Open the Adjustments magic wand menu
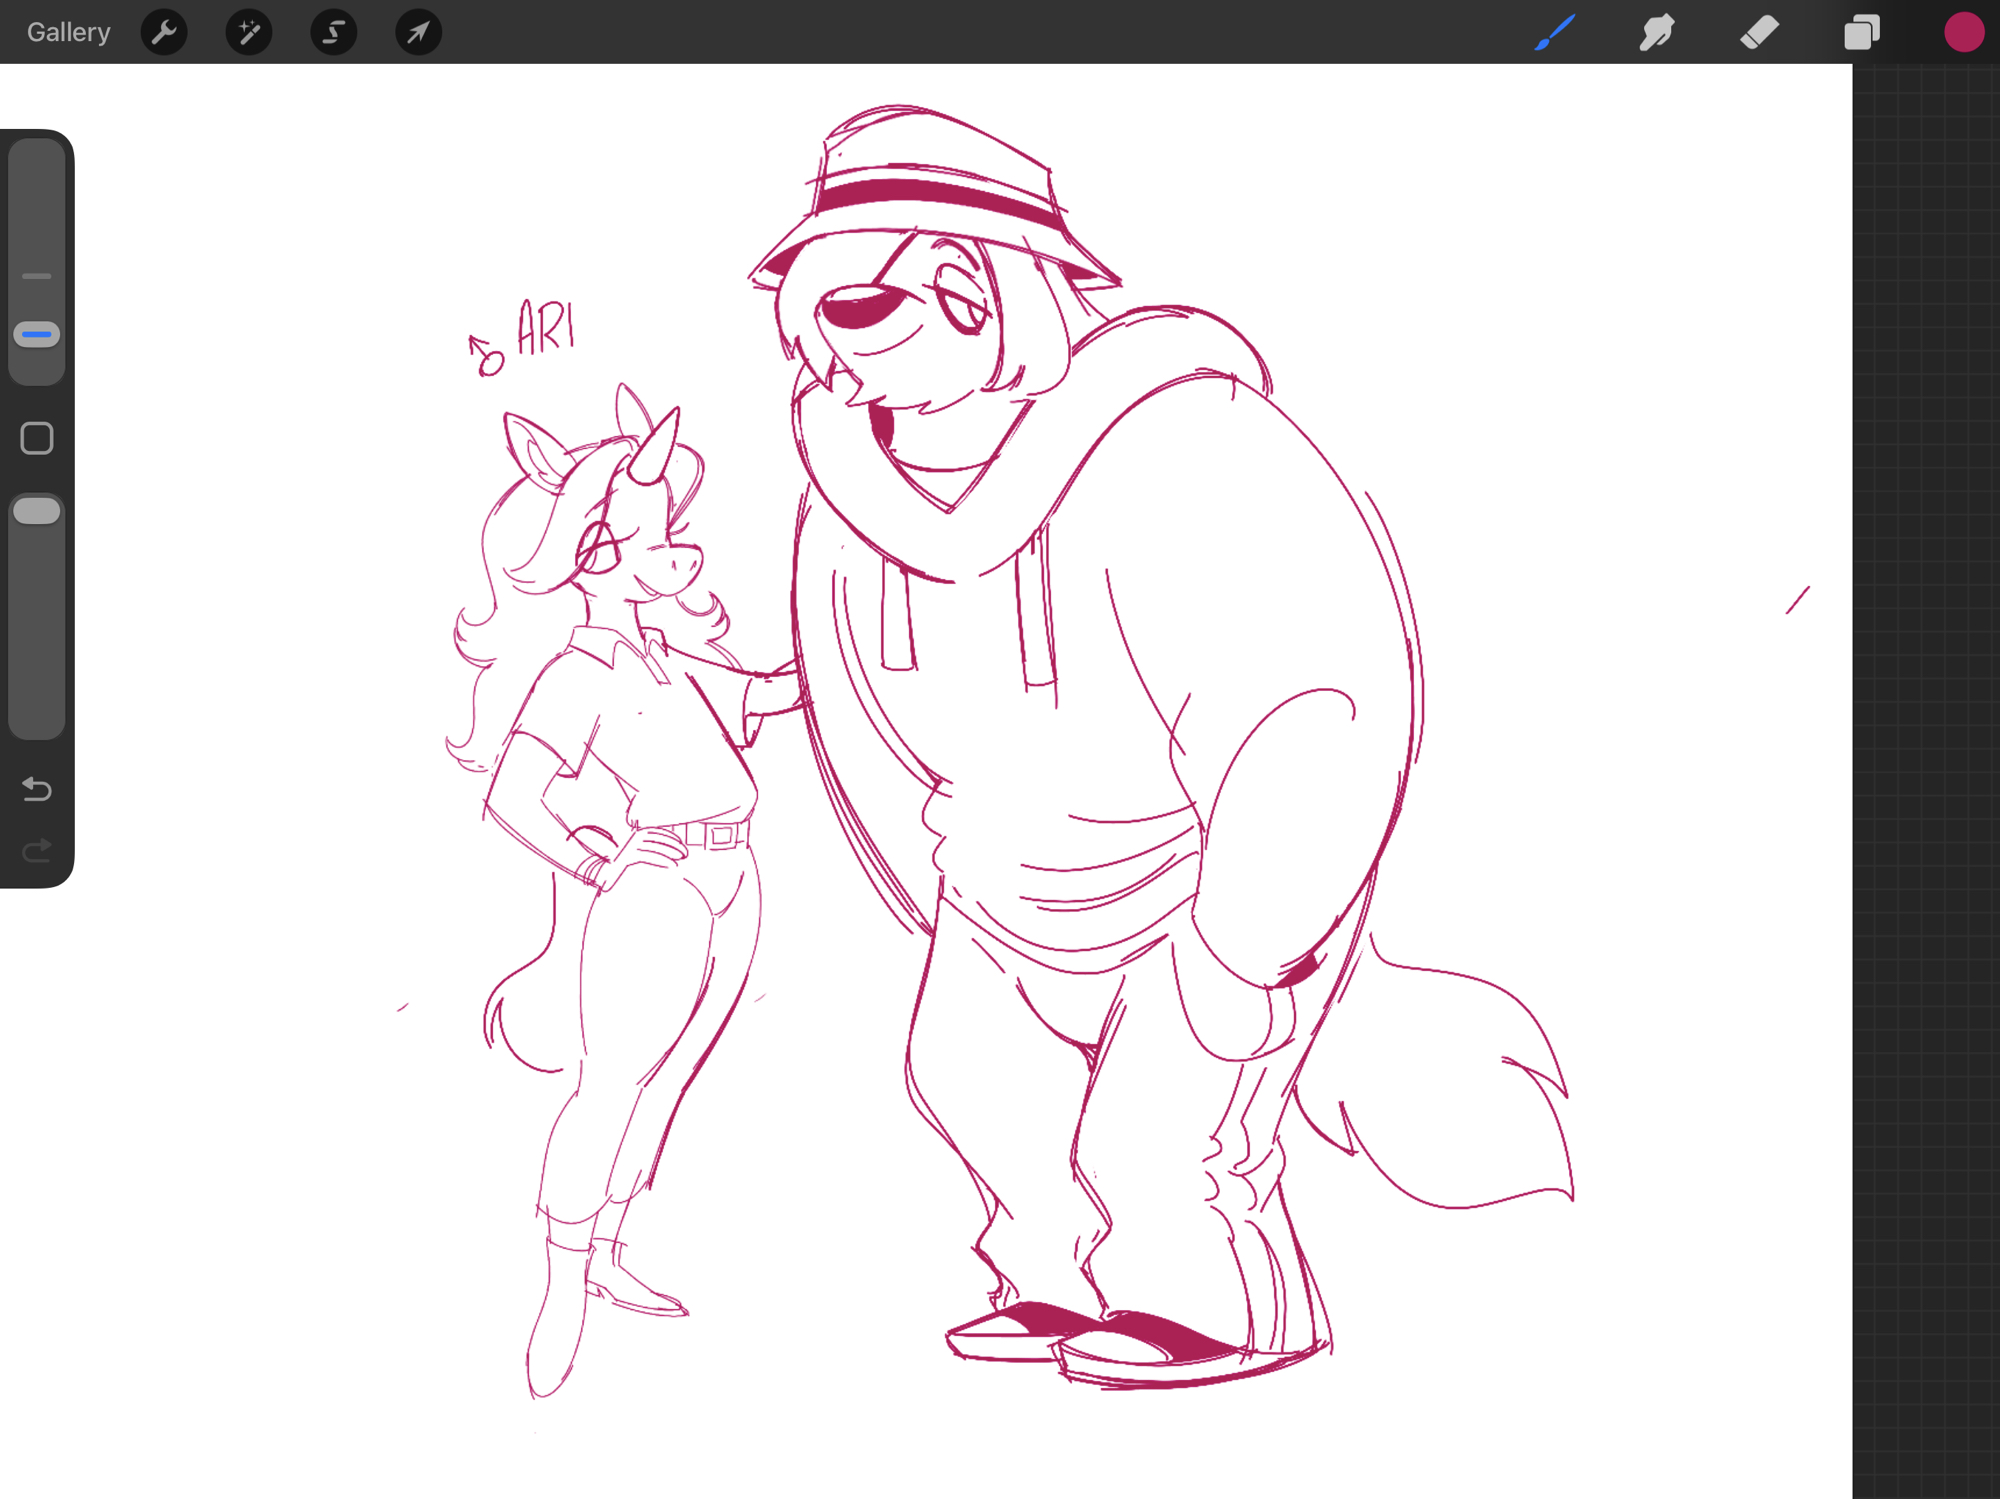 point(248,32)
